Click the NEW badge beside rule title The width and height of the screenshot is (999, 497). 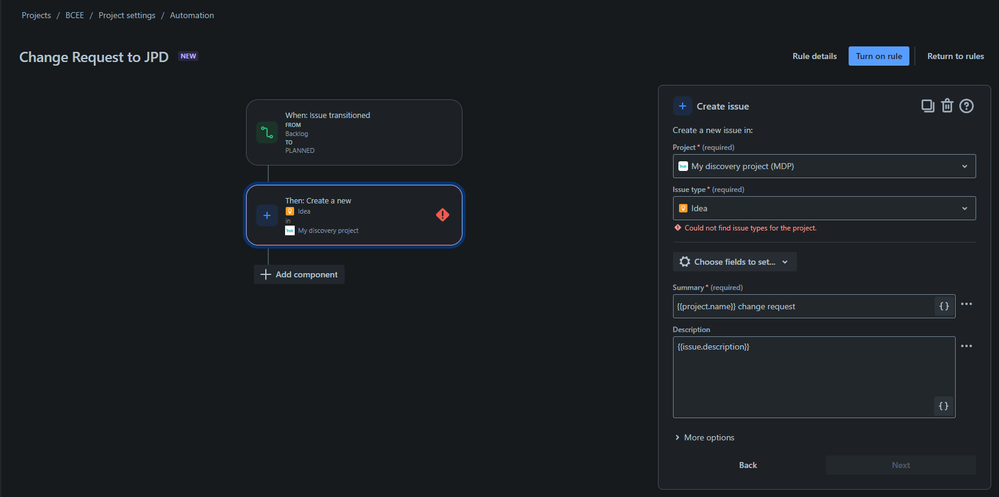coord(188,56)
